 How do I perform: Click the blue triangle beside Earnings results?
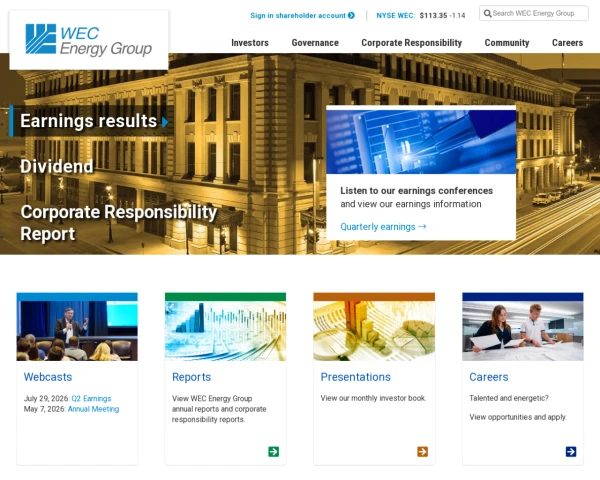pos(165,122)
